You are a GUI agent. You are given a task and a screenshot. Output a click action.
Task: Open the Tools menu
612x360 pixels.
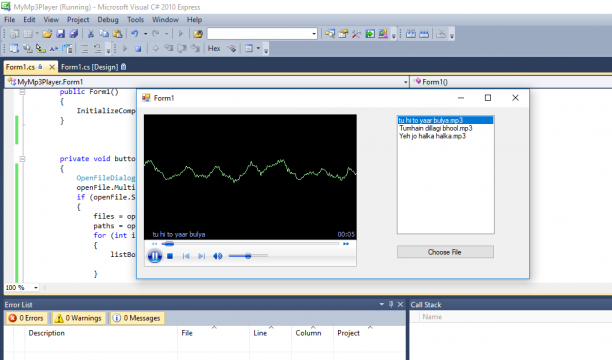135,20
